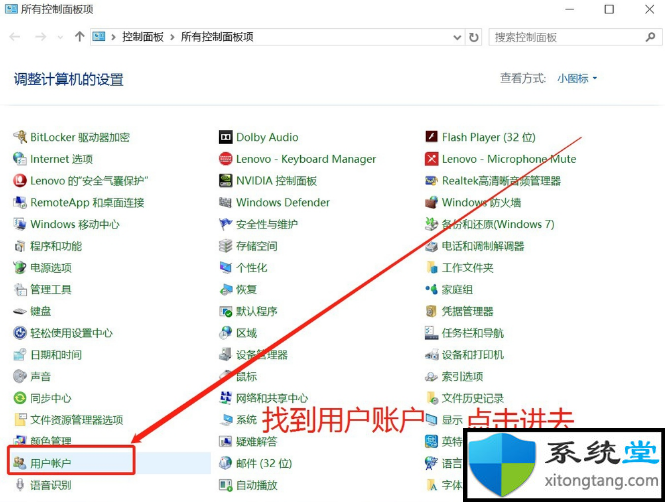Open the 声音 speaker icon
Image resolution: width=665 pixels, height=502 pixels.
[20, 376]
